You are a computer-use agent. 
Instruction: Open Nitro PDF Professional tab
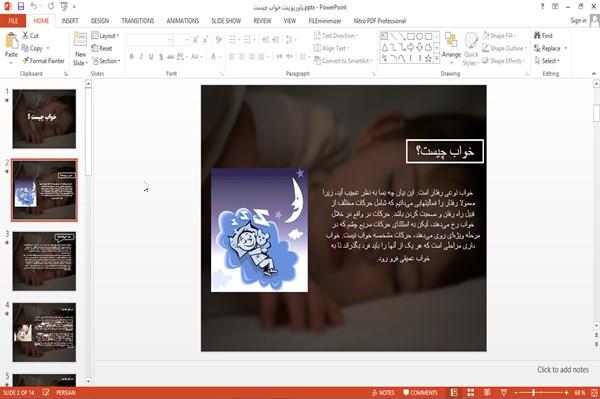point(380,21)
